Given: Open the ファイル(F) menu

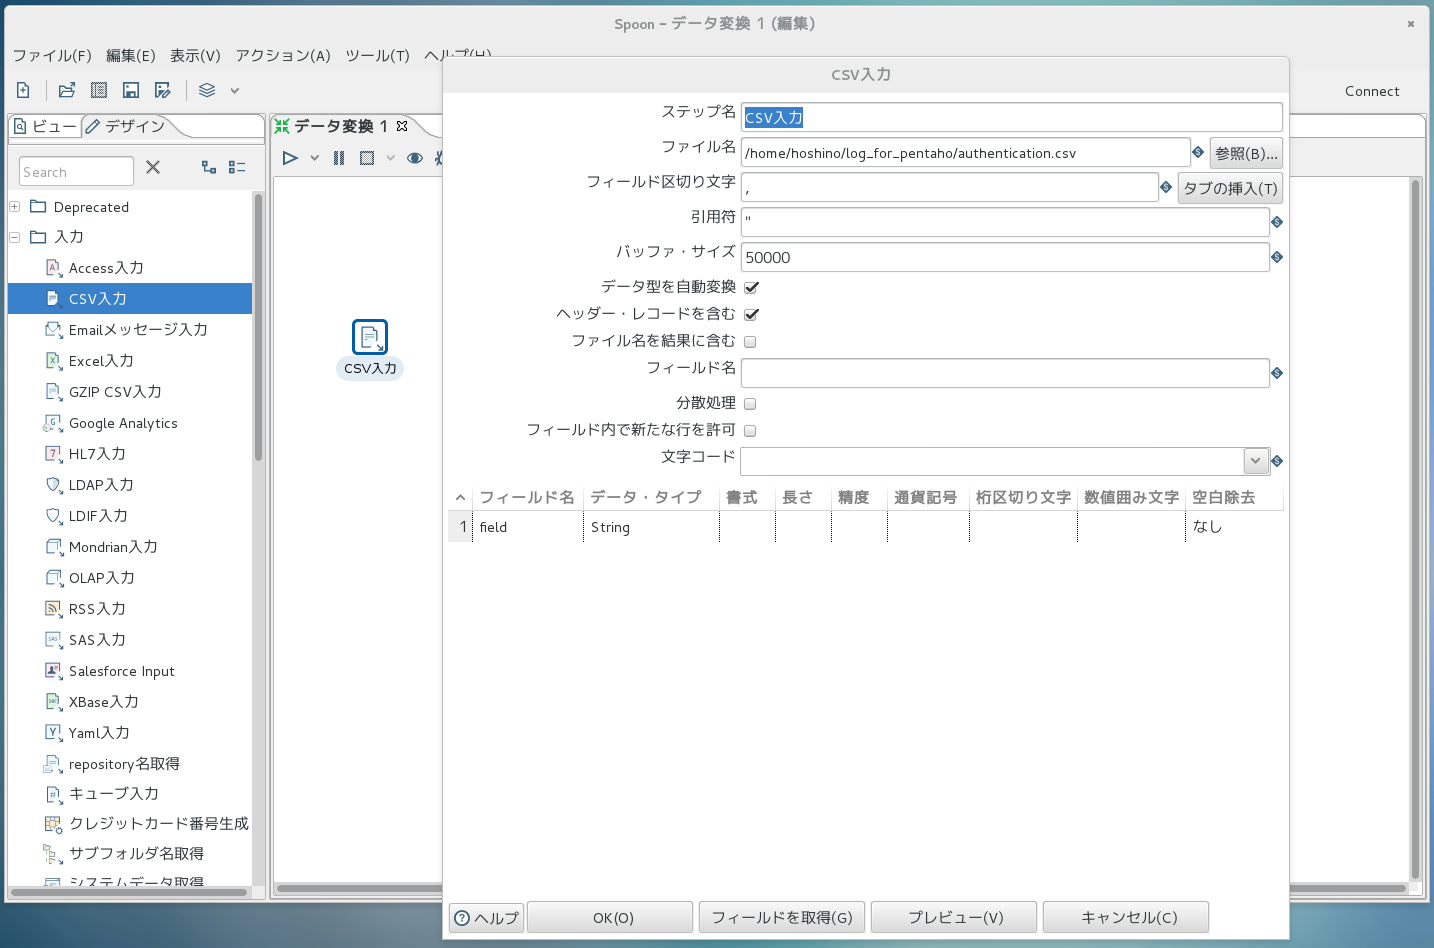Looking at the screenshot, I should [x=52, y=56].
